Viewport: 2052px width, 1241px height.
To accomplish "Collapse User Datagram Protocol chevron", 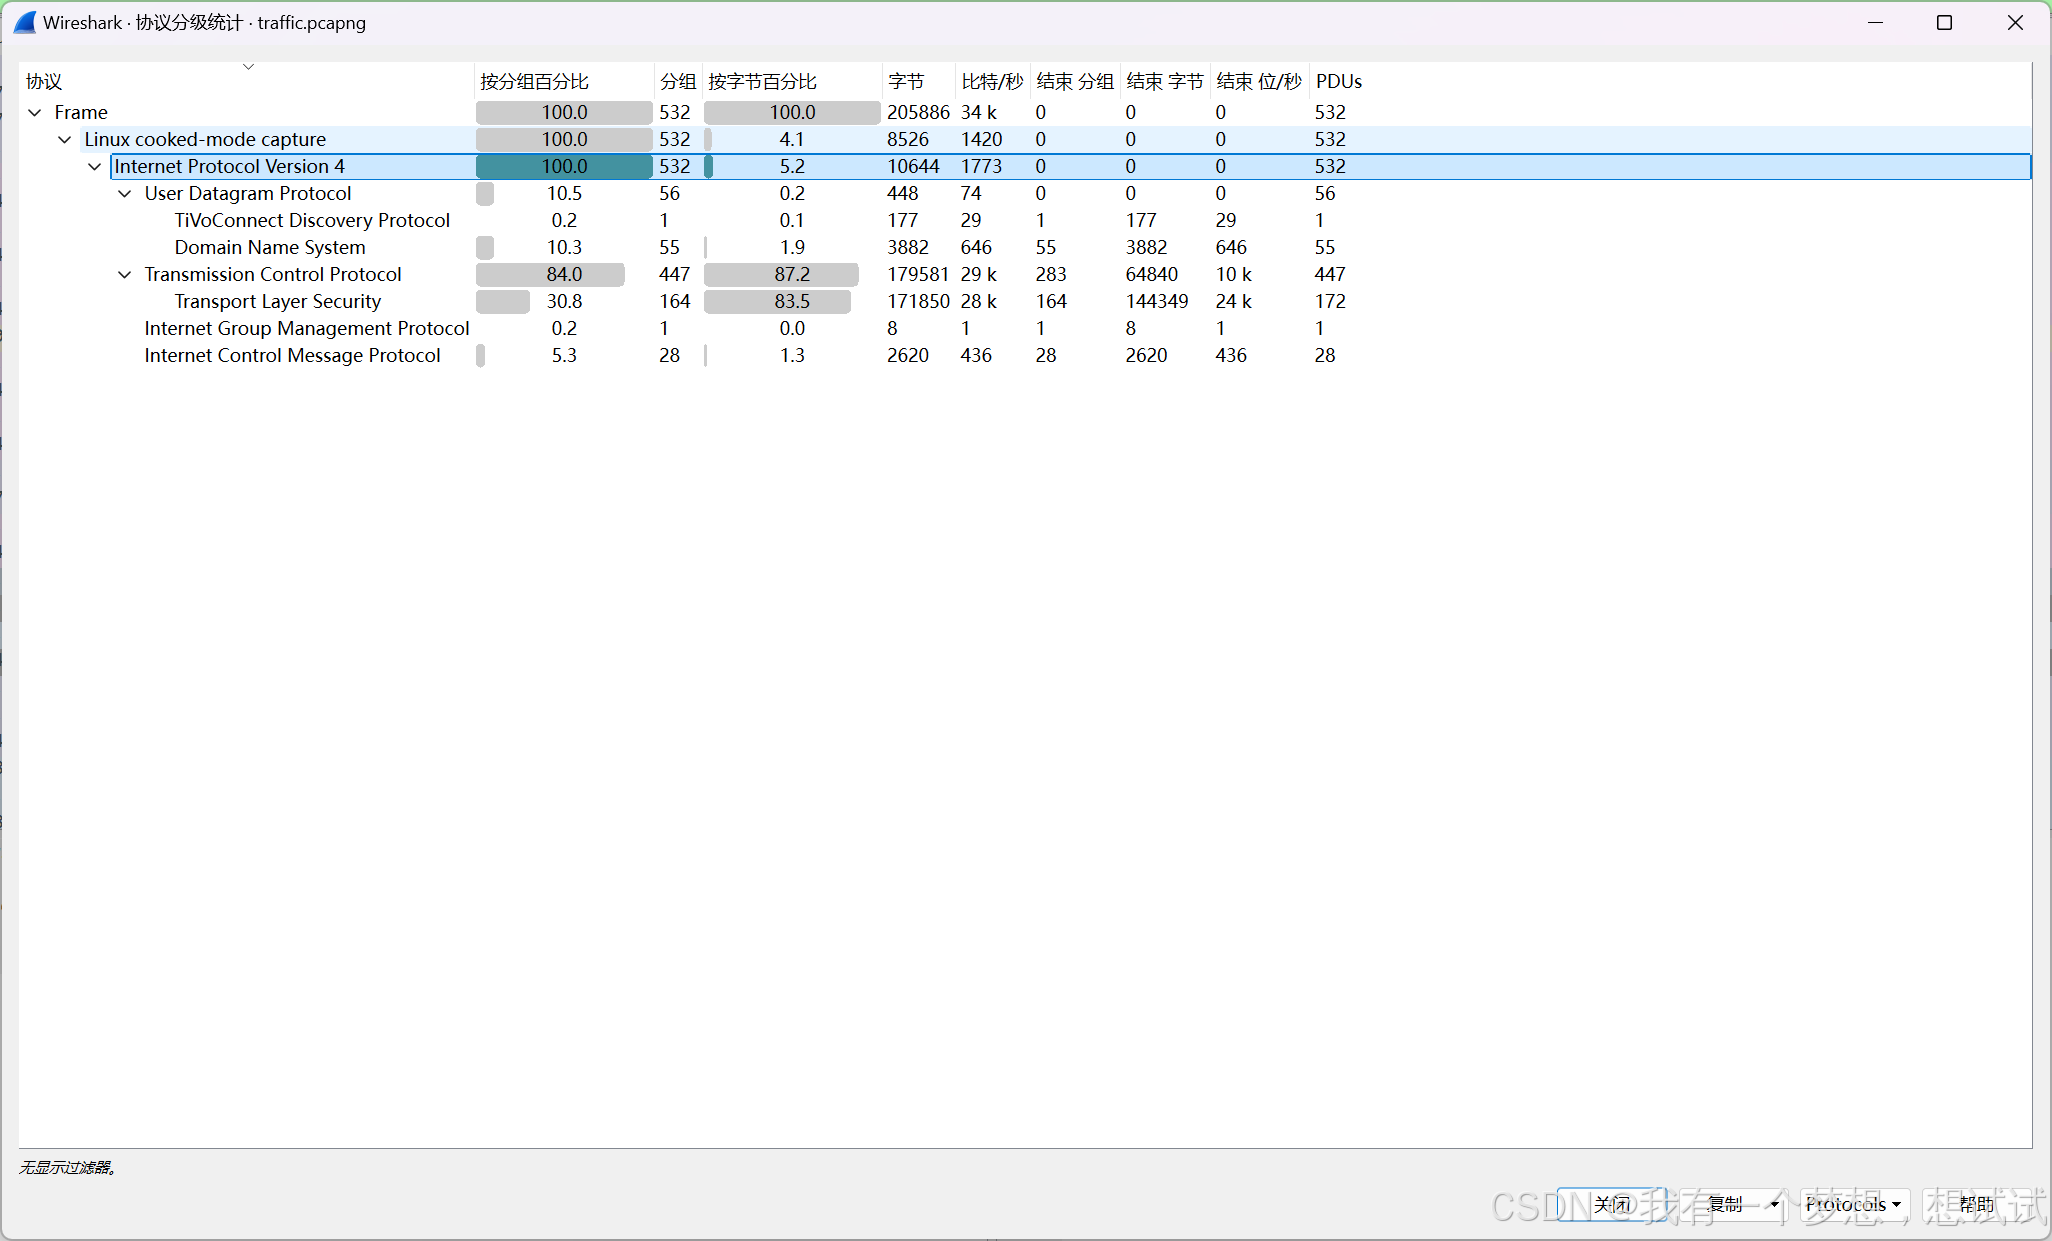I will (x=125, y=194).
